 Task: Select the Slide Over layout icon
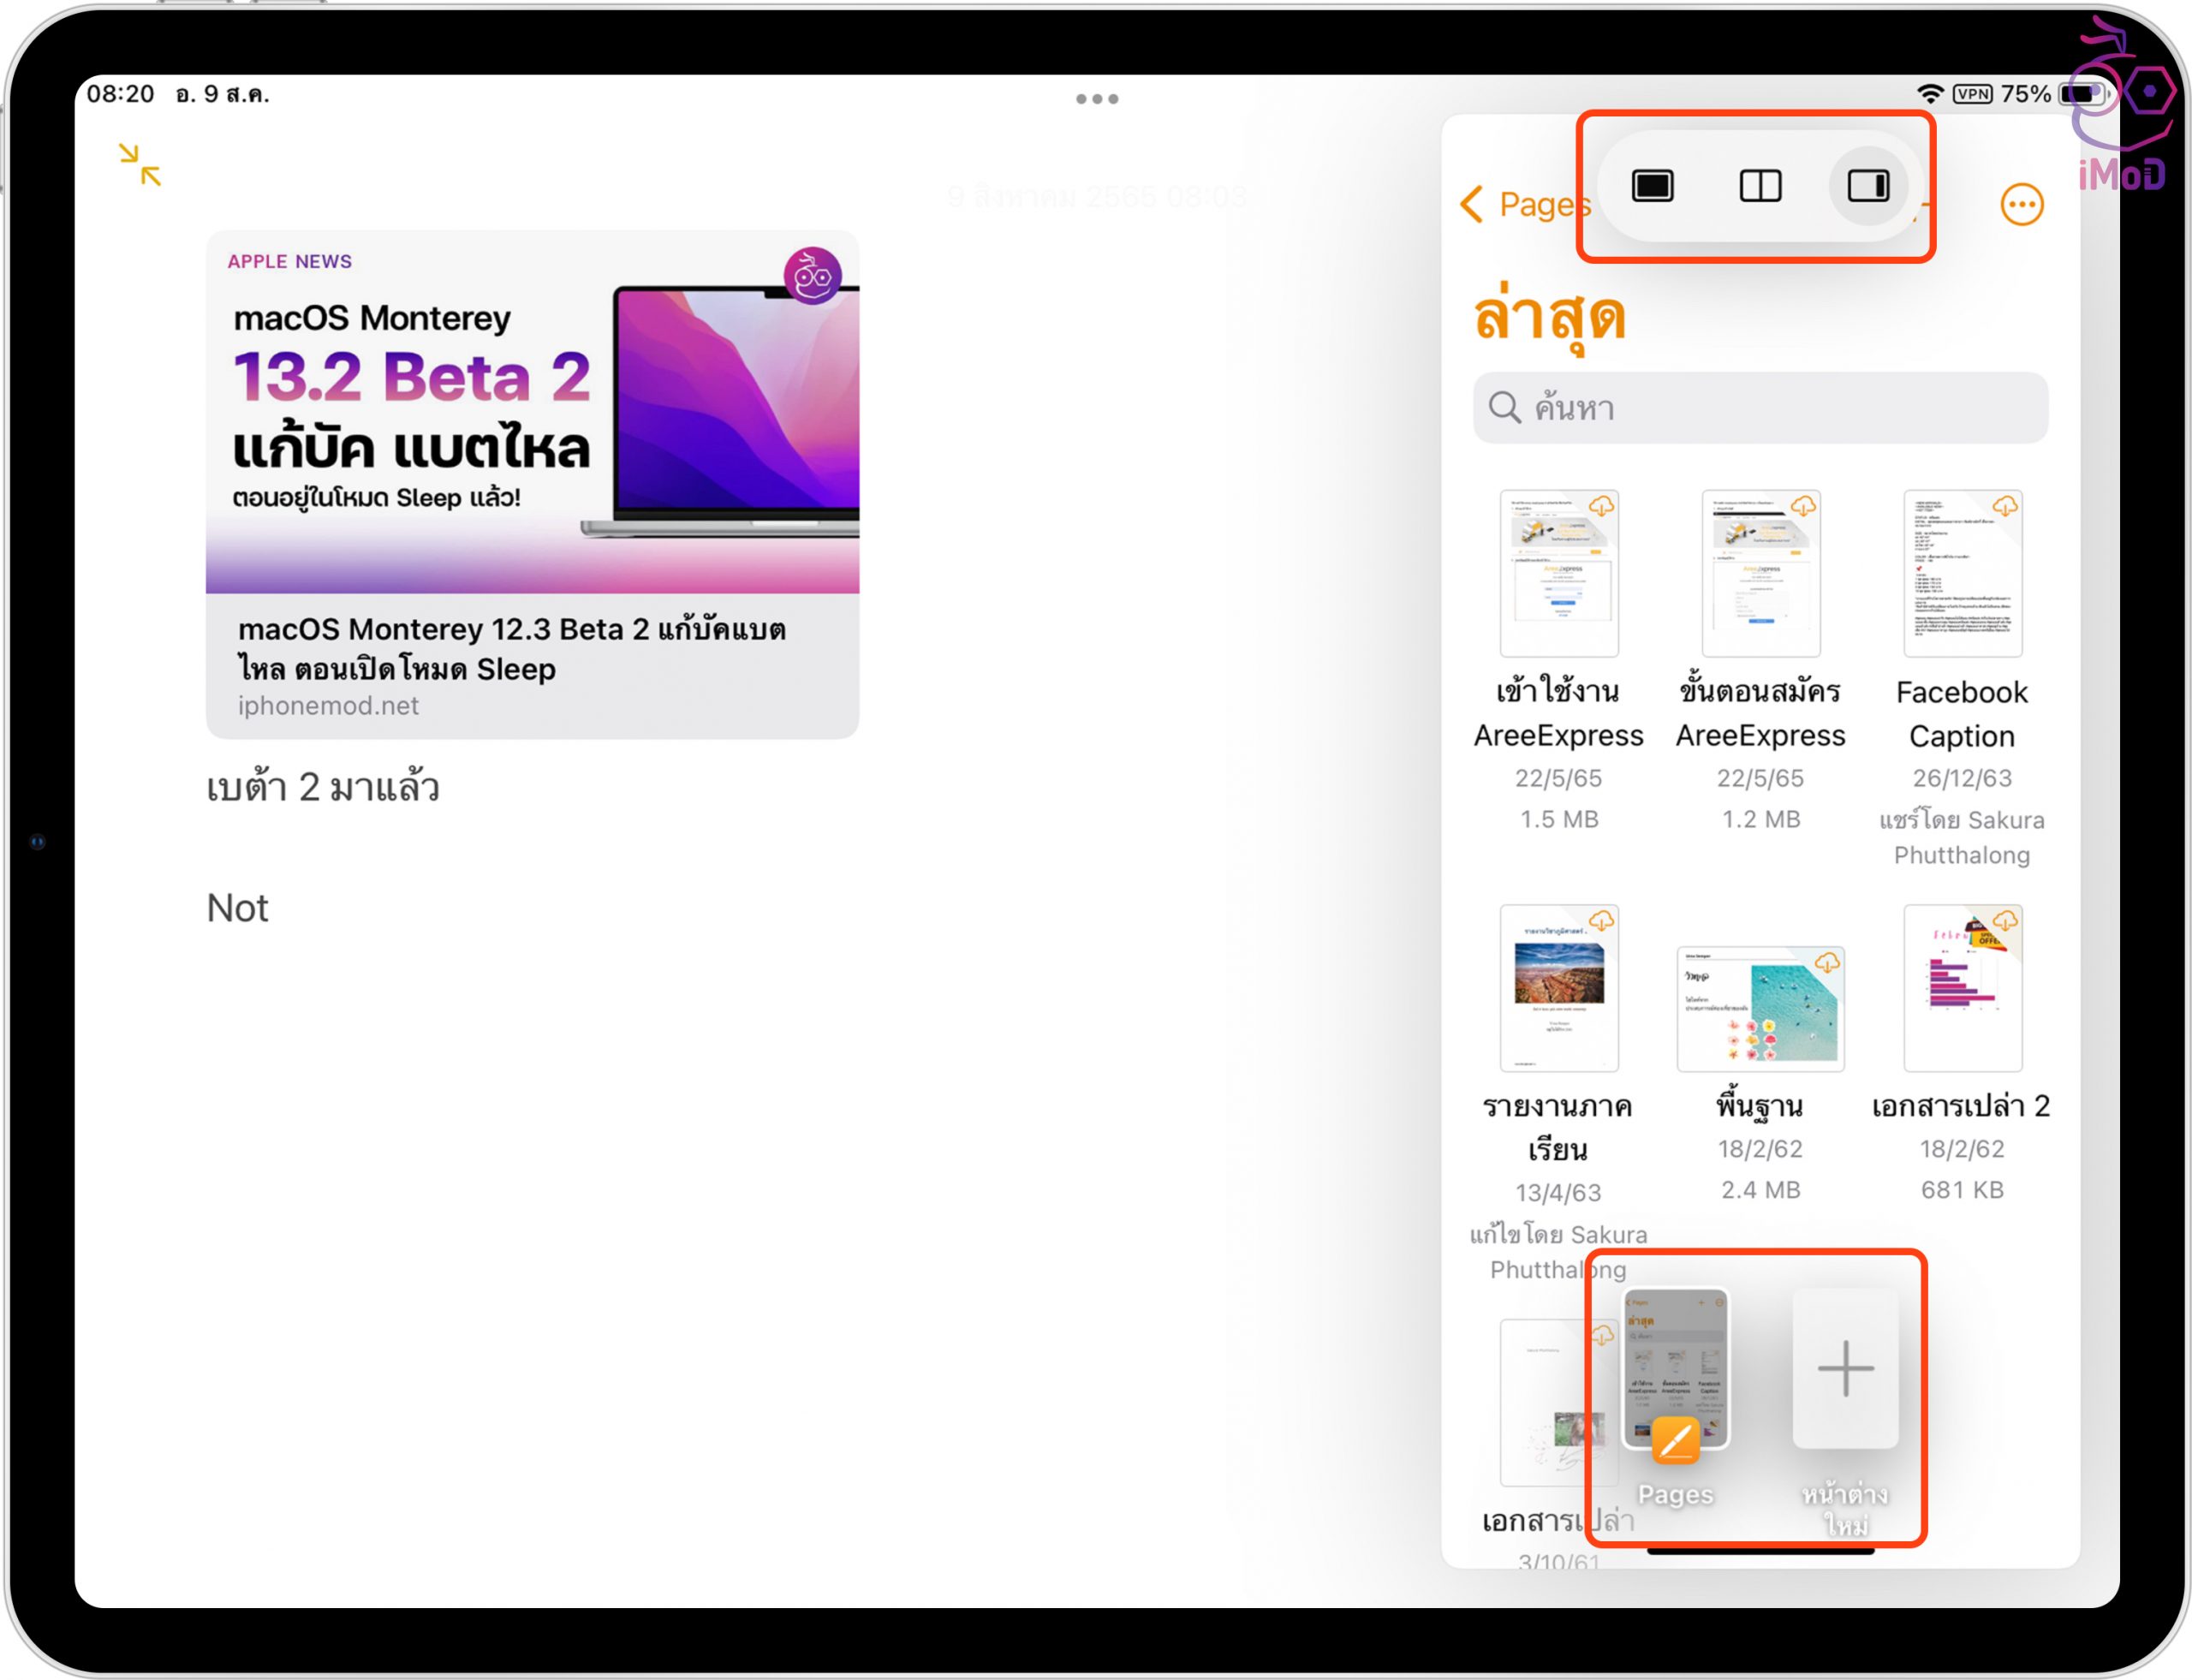pyautogui.click(x=1867, y=186)
